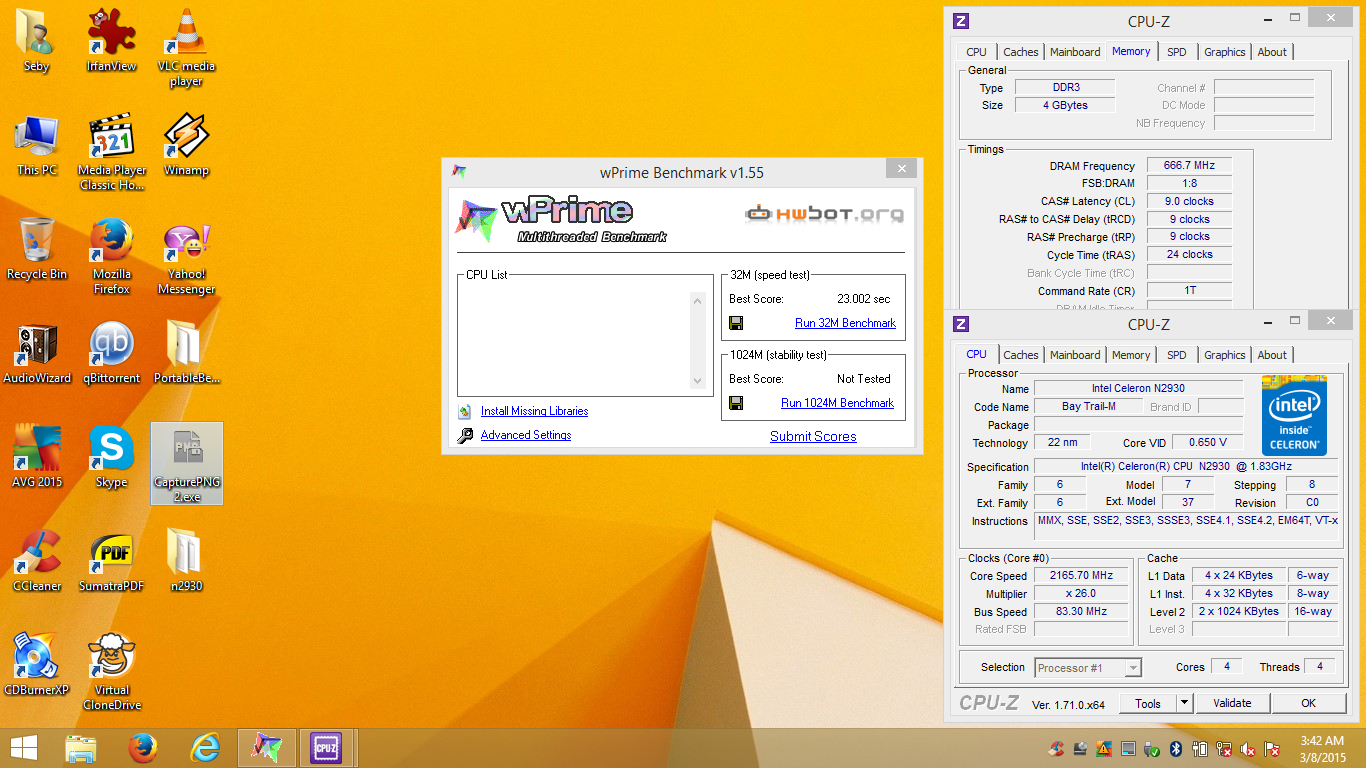
Task: Open SPD tab in lower CPU-Z window
Action: click(1177, 355)
